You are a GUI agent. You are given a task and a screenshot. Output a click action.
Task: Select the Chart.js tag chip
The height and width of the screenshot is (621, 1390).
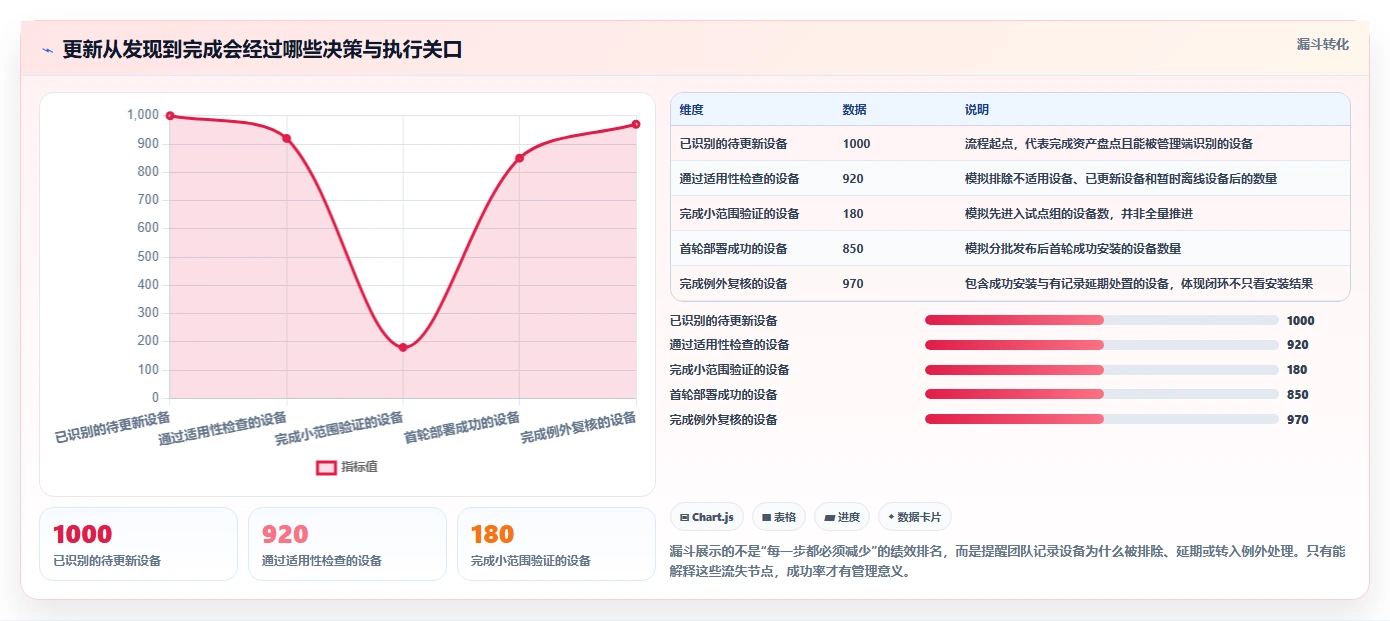pyautogui.click(x=707, y=517)
